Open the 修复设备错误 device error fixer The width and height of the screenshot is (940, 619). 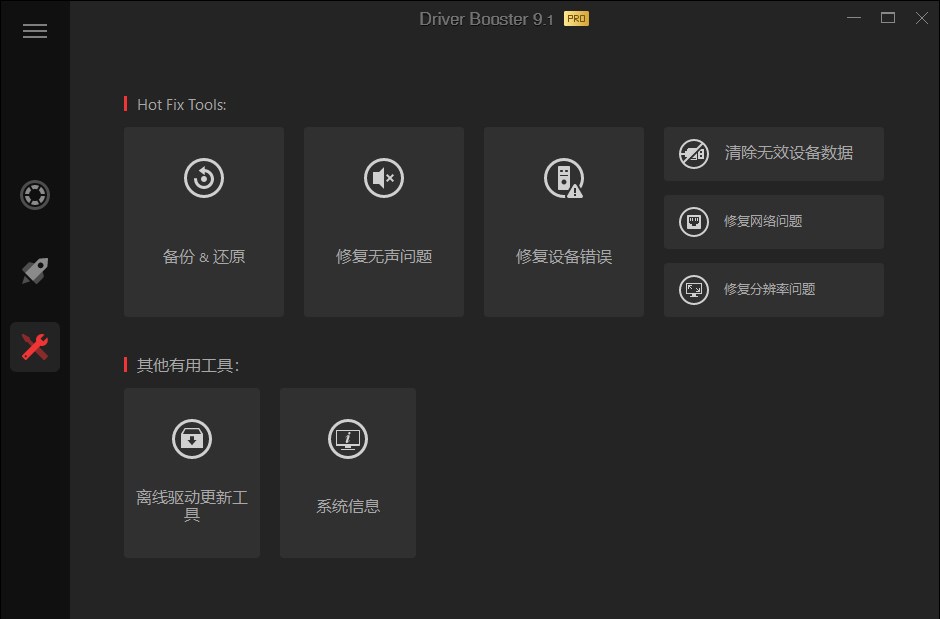pos(563,220)
